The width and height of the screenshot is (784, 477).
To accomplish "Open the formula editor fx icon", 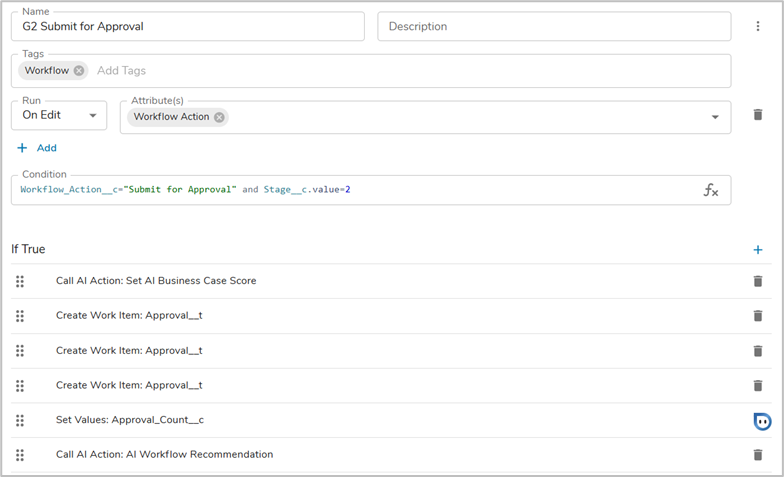I will pos(710,190).
